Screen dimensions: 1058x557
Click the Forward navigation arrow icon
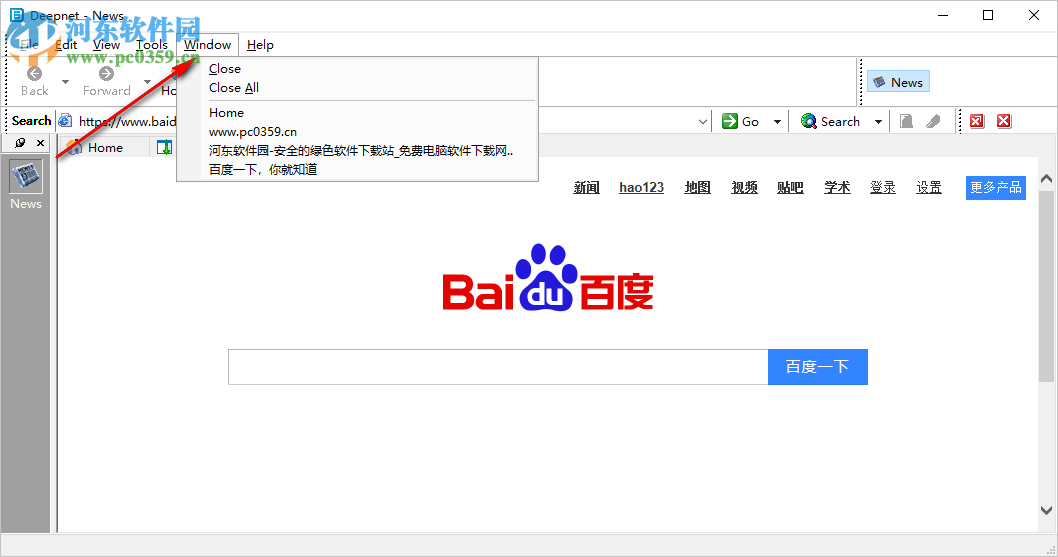[106, 73]
